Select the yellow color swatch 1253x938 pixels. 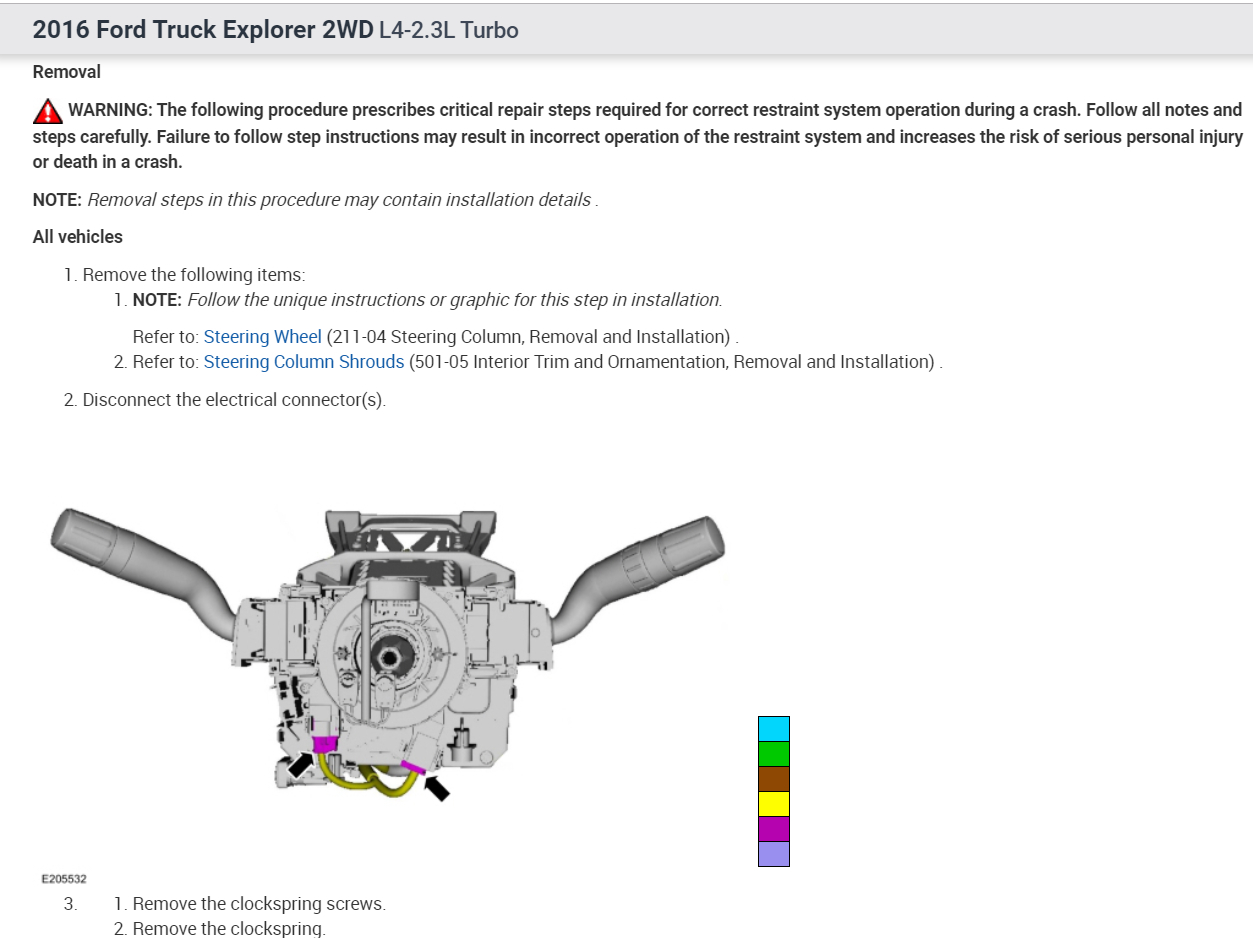click(774, 804)
